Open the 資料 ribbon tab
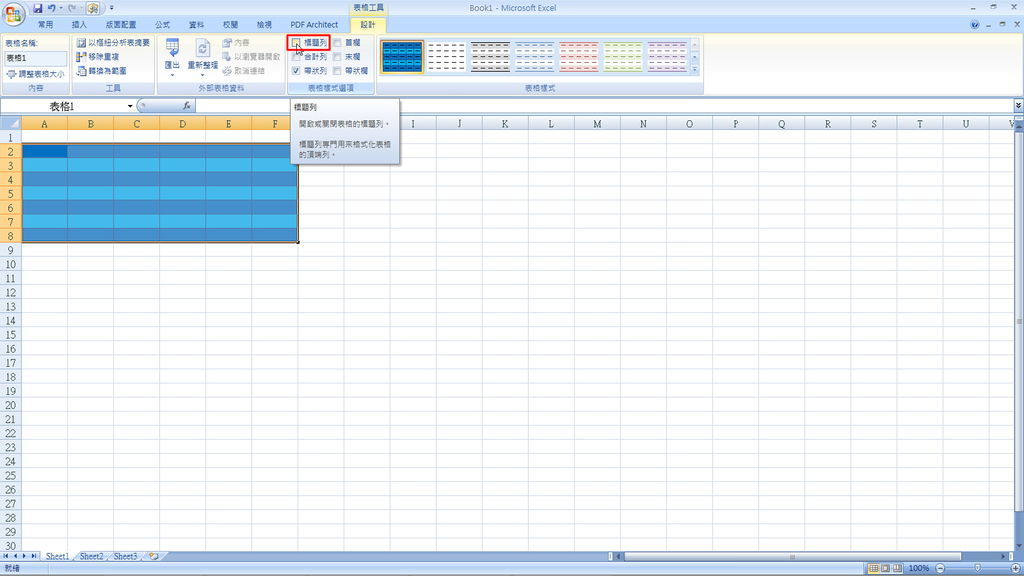The image size is (1024, 576). pos(197,24)
